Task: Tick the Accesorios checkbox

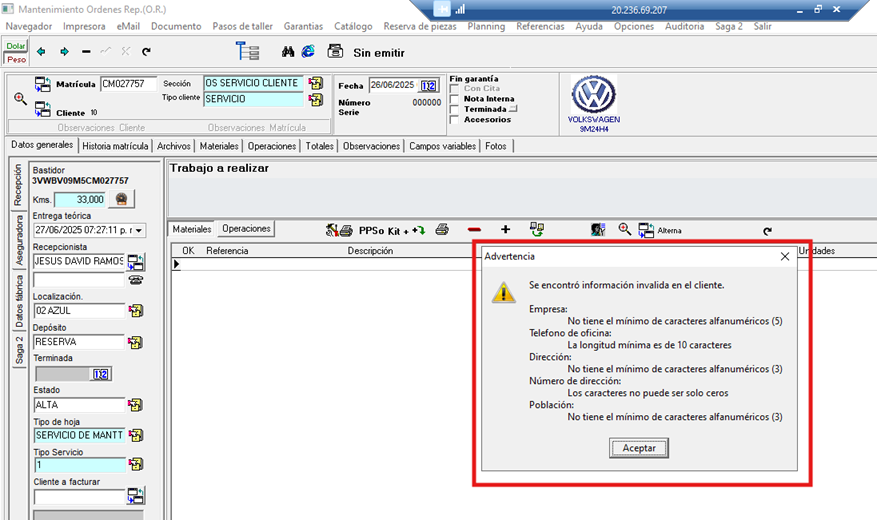Action: 455,120
